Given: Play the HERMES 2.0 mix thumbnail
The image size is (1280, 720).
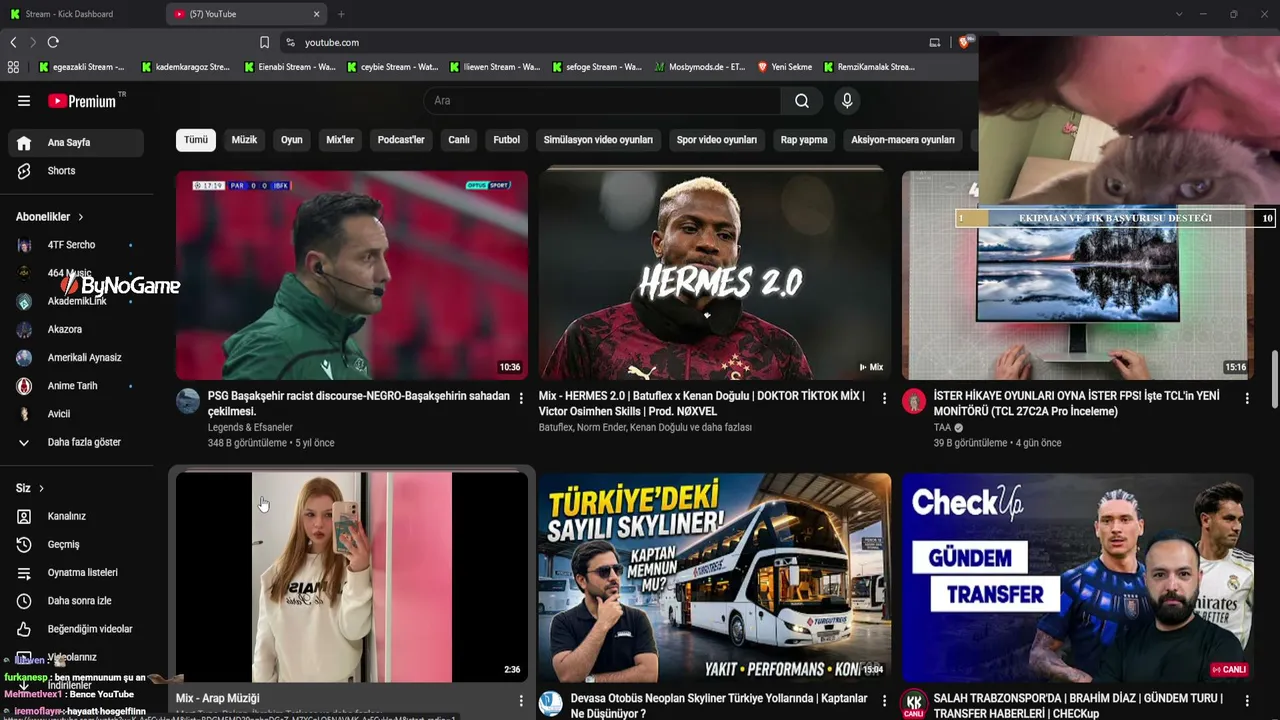Looking at the screenshot, I should (x=715, y=275).
